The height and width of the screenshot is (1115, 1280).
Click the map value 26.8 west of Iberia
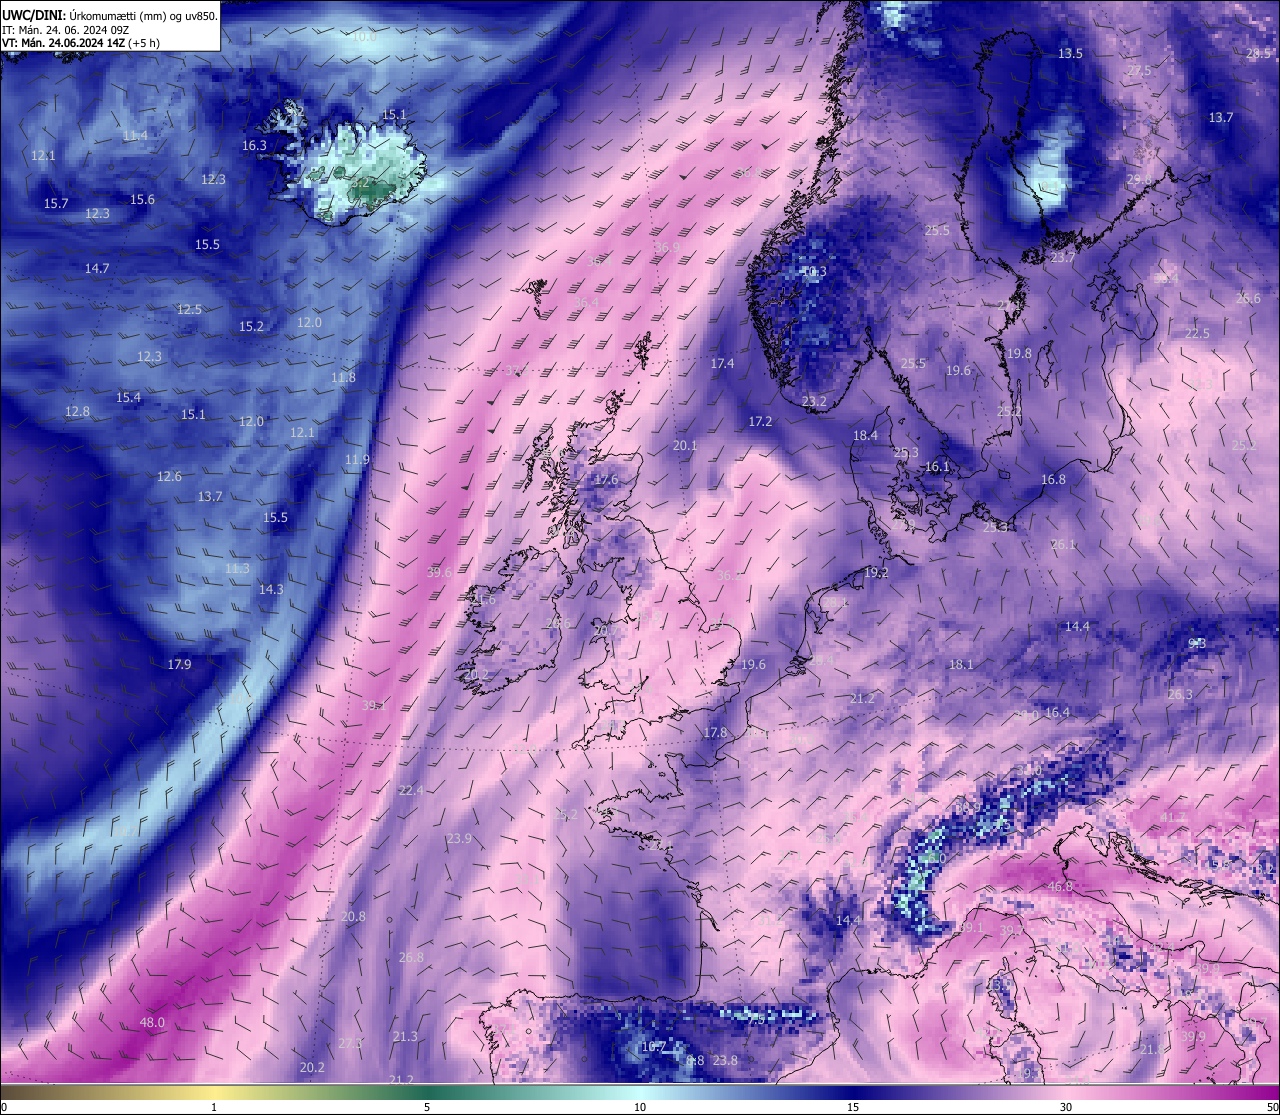point(411,957)
